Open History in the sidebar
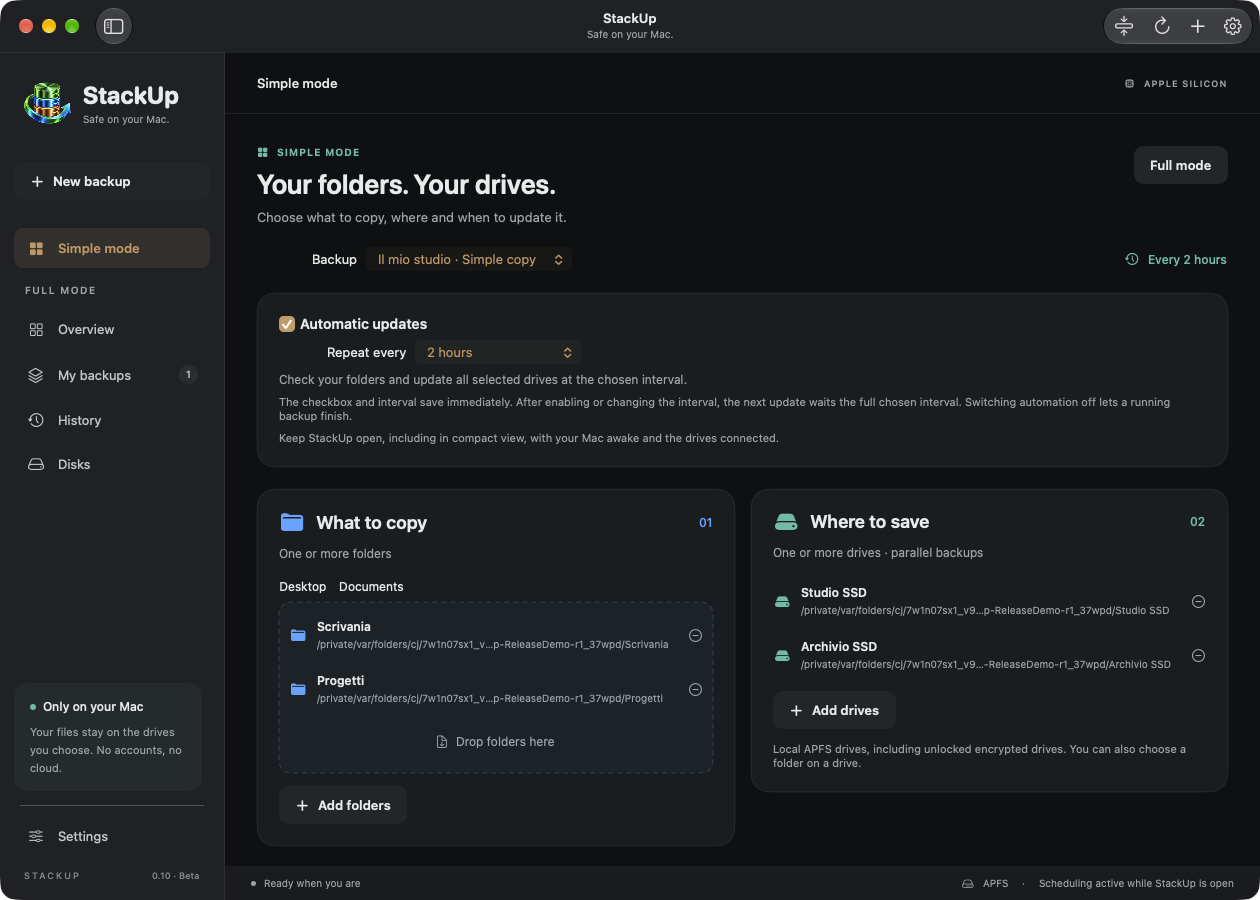 click(112, 420)
